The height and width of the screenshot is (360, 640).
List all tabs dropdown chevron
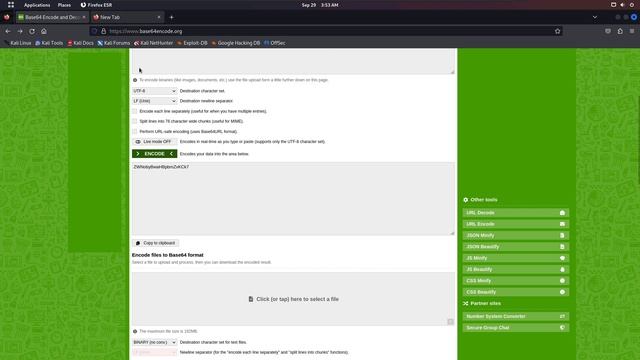point(595,17)
